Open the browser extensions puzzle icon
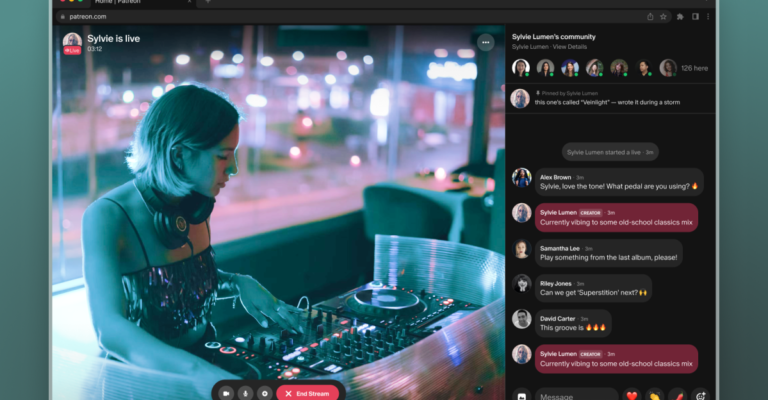The height and width of the screenshot is (400, 768). coord(680,17)
